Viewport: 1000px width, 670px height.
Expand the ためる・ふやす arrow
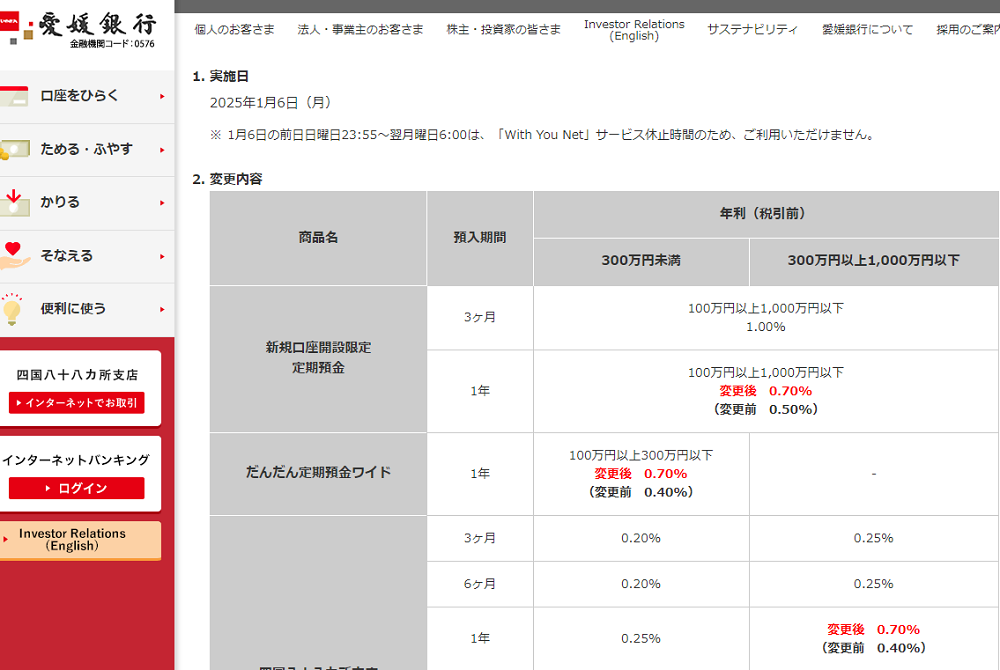(162, 150)
